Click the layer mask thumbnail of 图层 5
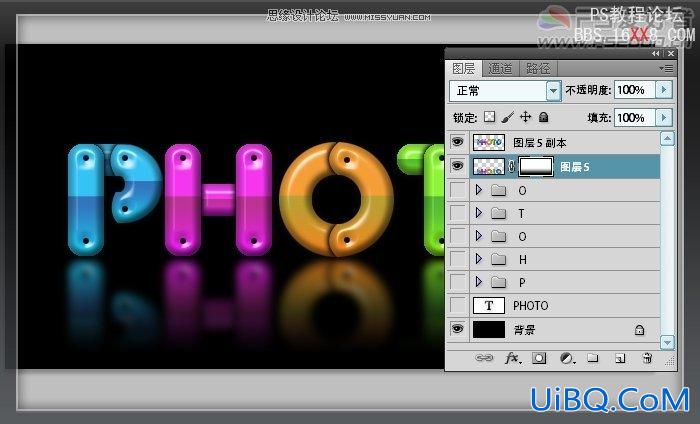The height and width of the screenshot is (424, 700). point(536,166)
